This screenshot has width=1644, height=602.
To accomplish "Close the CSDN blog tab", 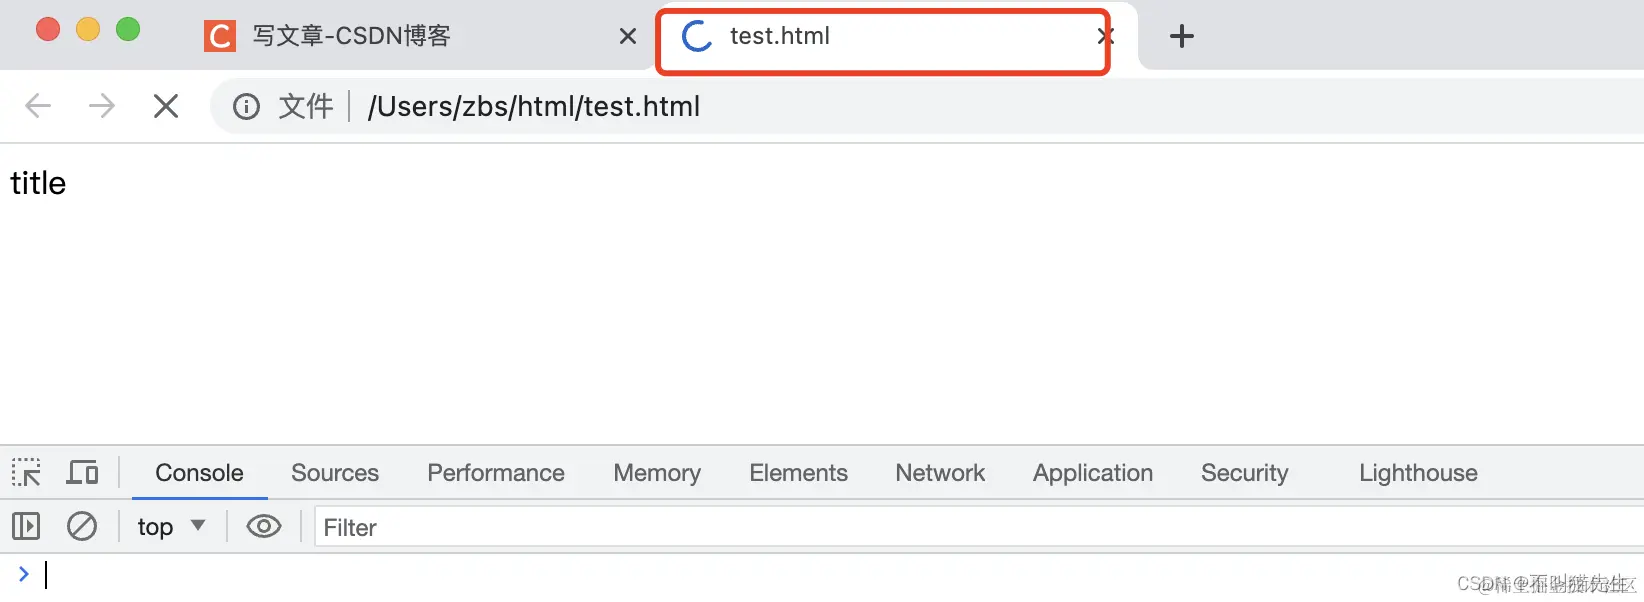I will click(628, 36).
